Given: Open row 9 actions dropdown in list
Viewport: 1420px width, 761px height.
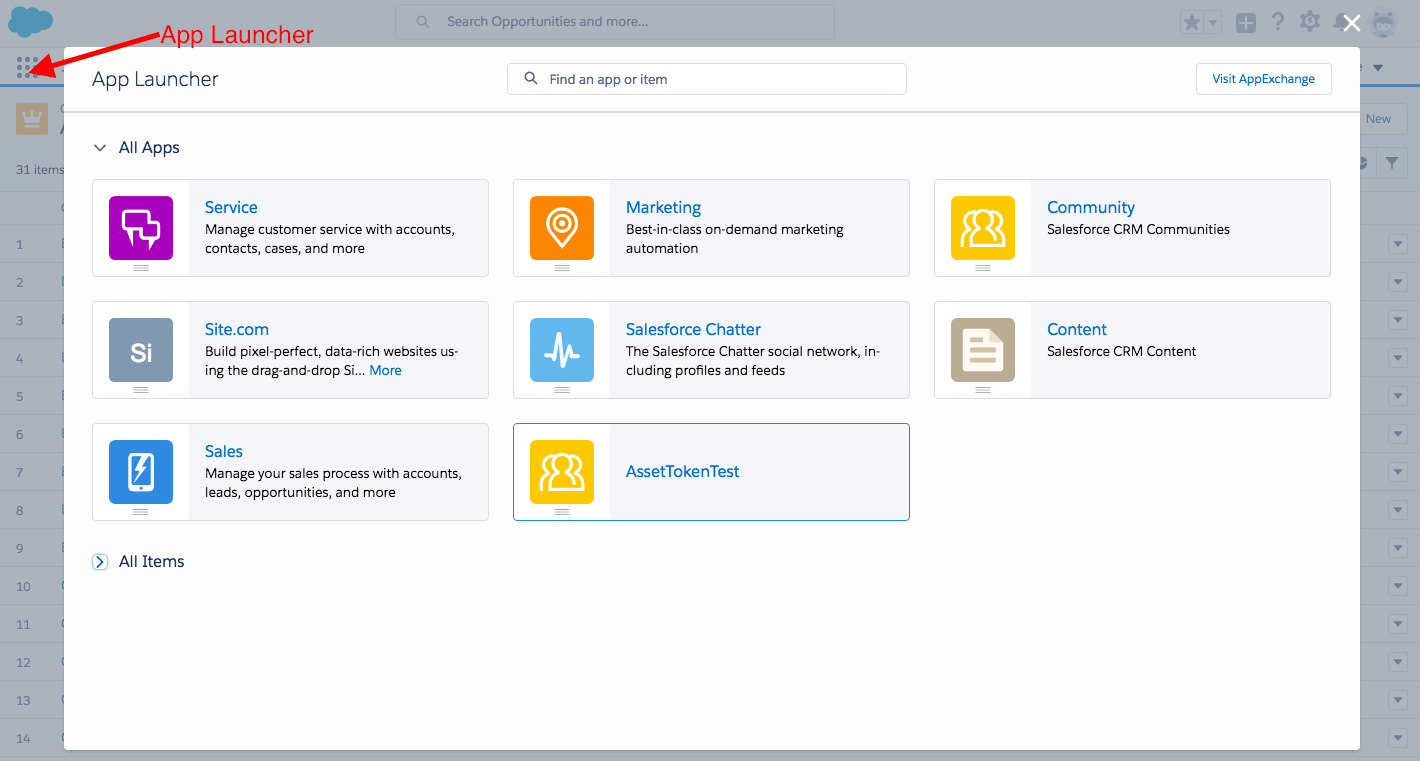Looking at the screenshot, I should 1397,548.
